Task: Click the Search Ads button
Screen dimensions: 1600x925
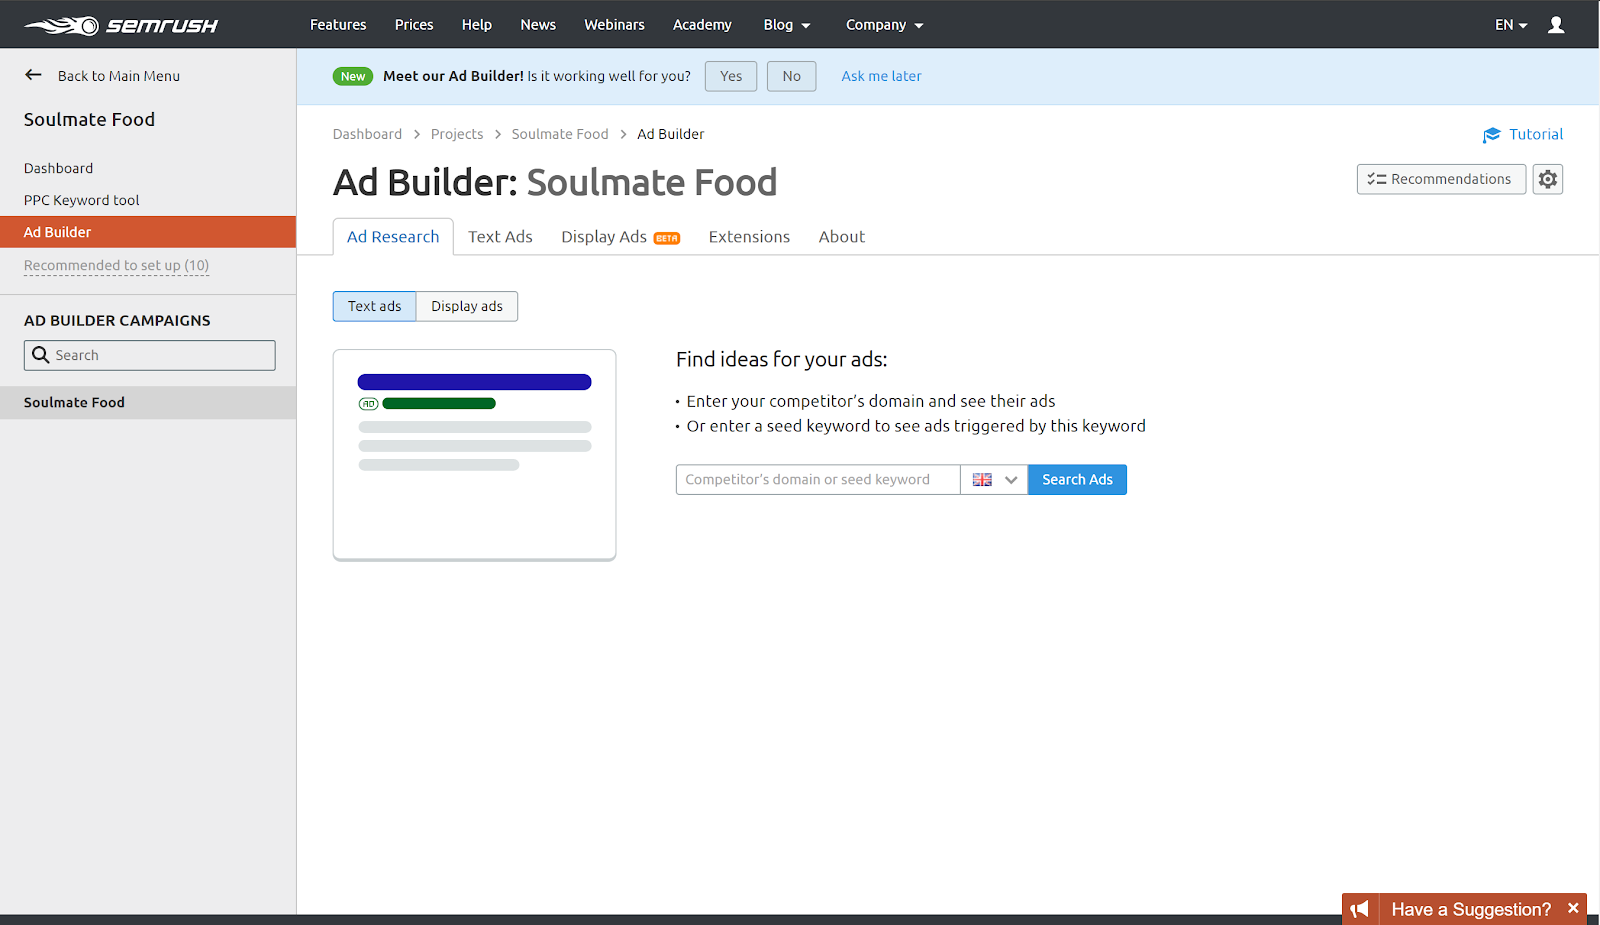Action: [x=1077, y=480]
